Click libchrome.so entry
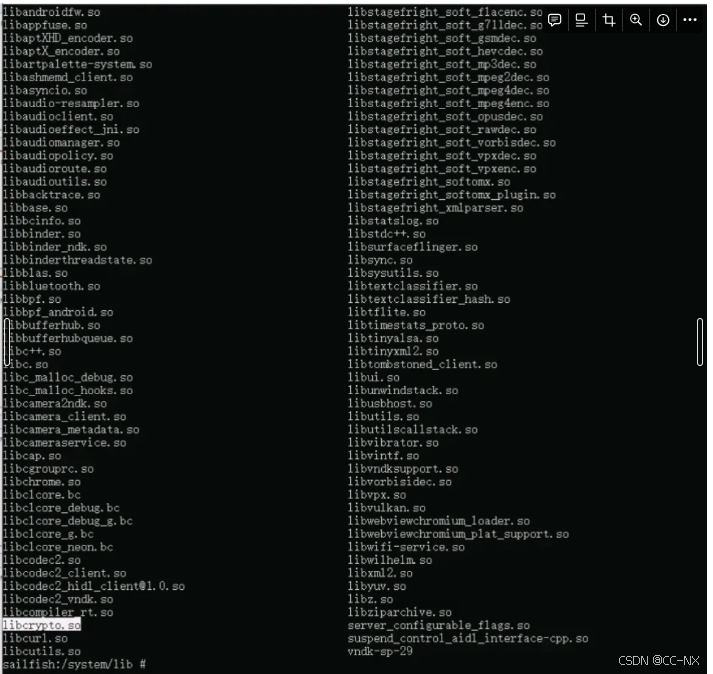Screen dimensions: 713x674 pos(42,482)
